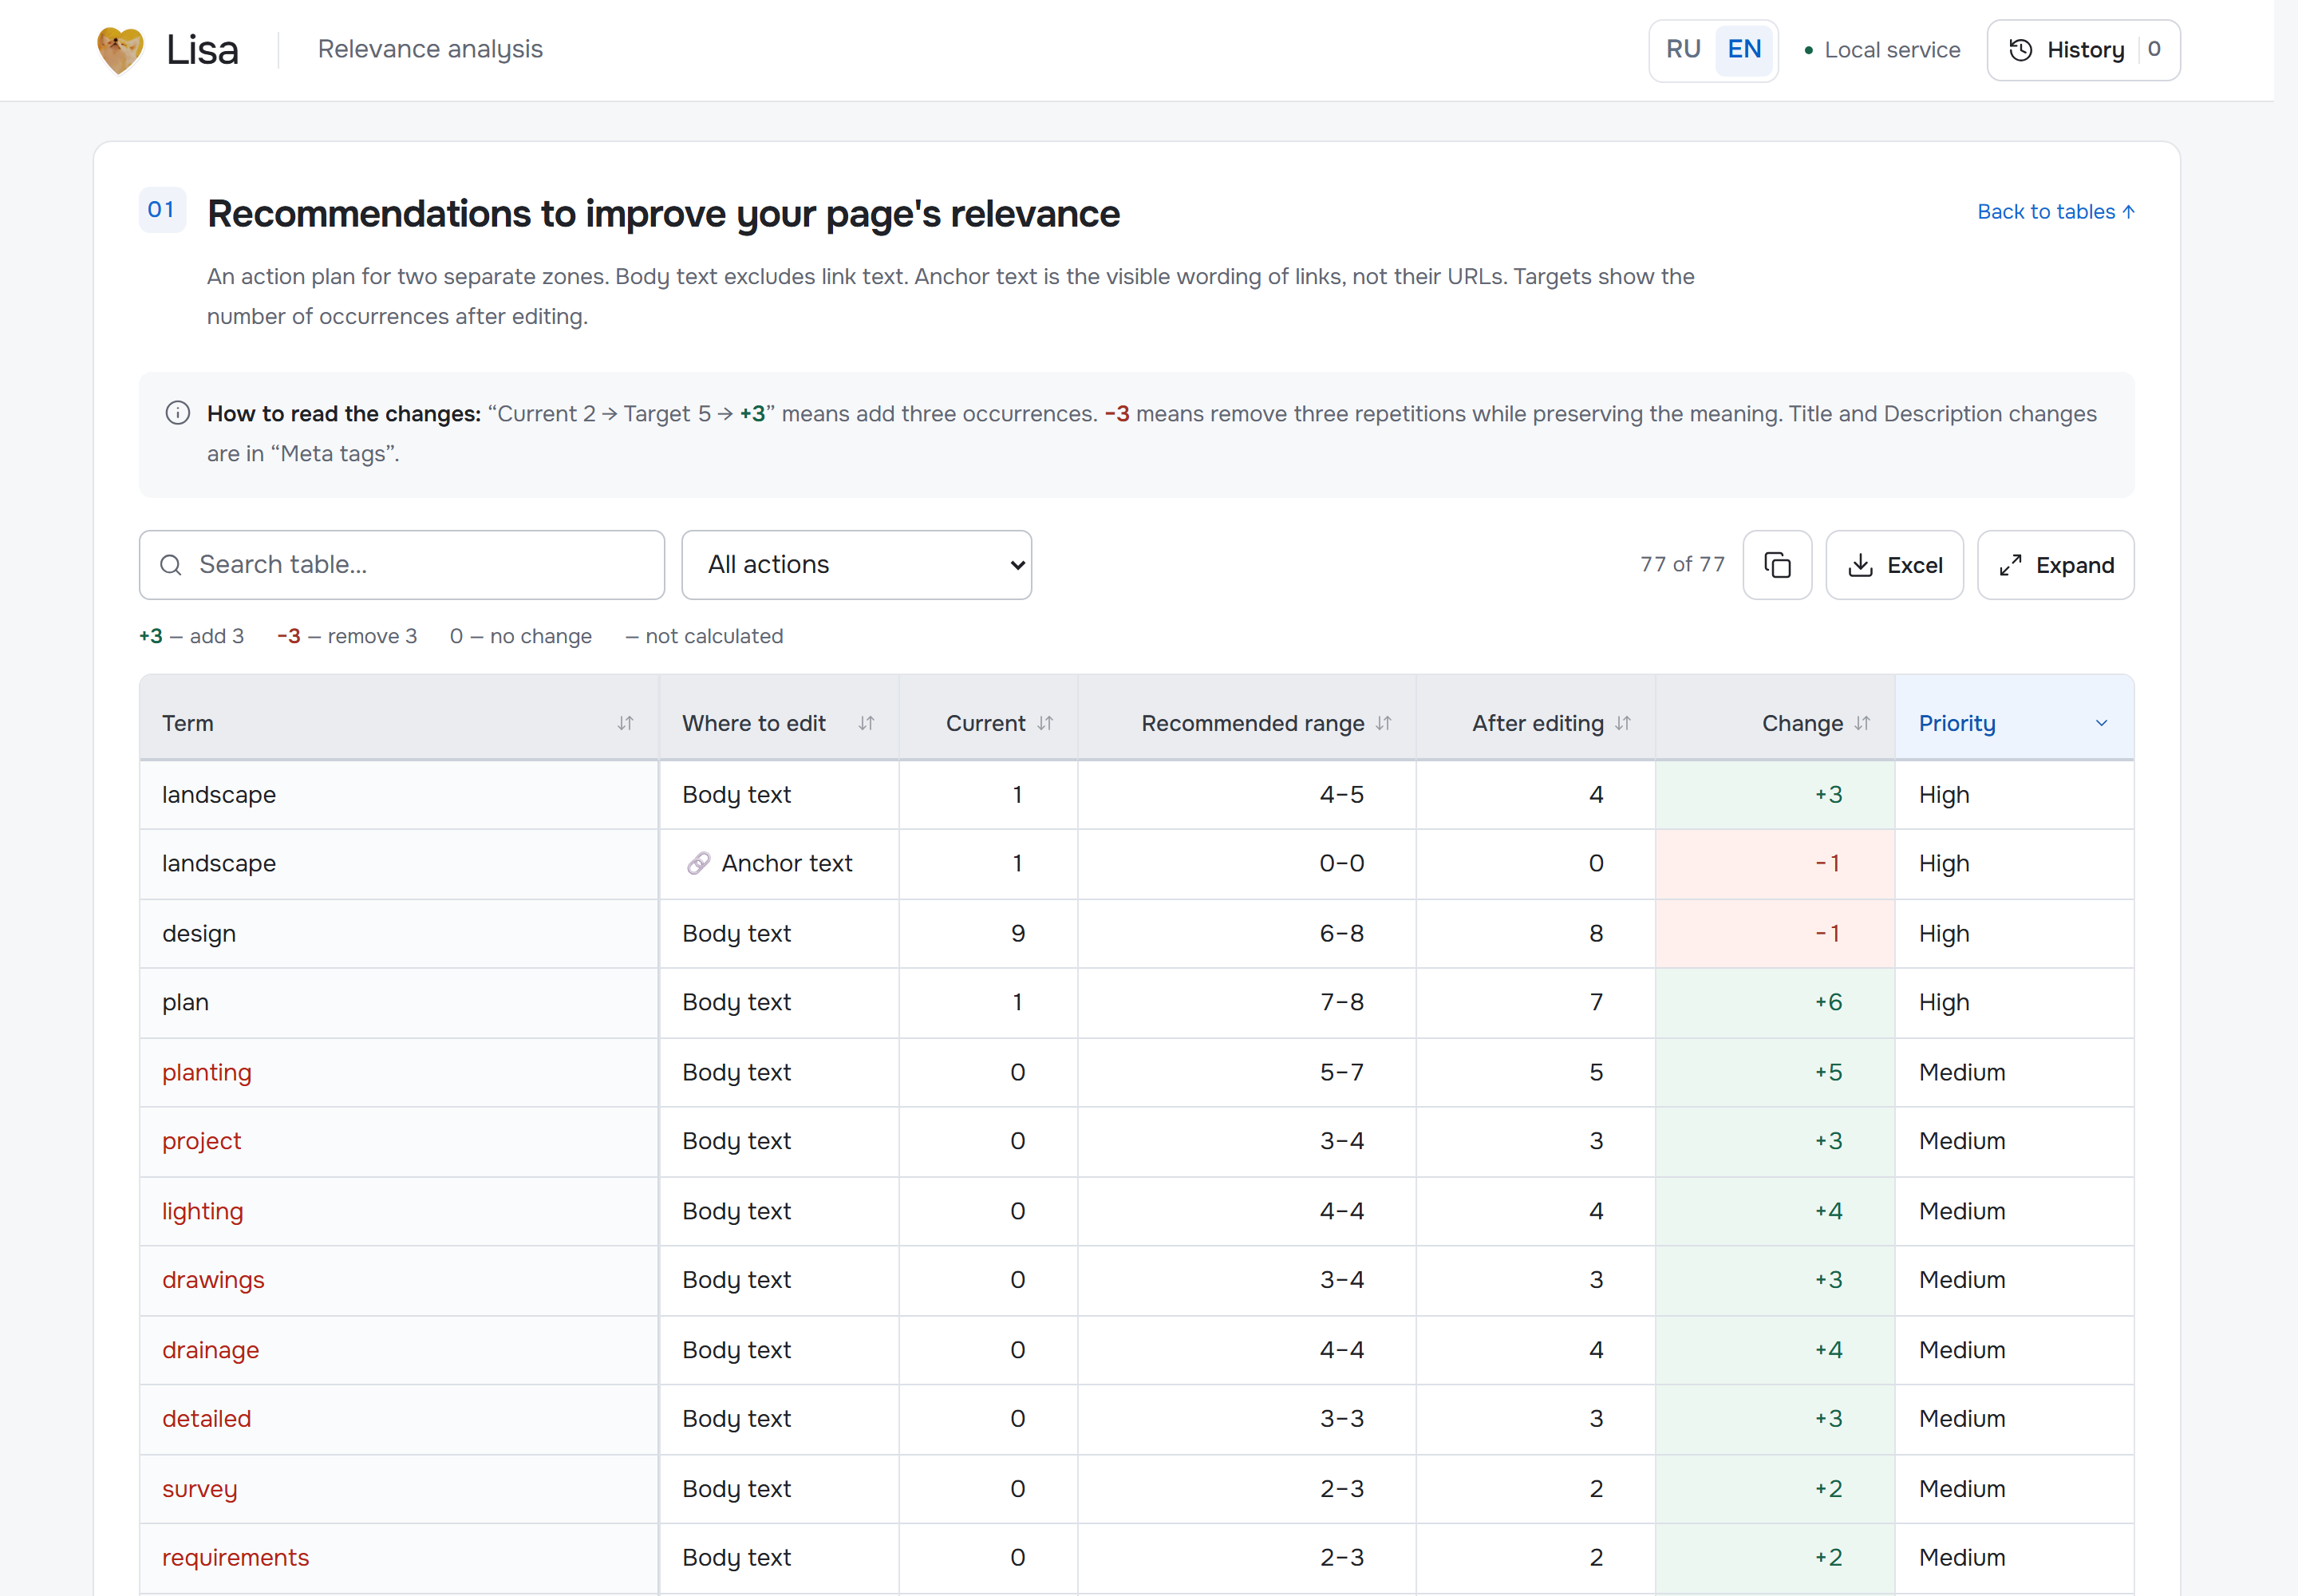Image resolution: width=2298 pixels, height=1596 pixels.
Task: Open the All actions dropdown
Action: (x=856, y=565)
